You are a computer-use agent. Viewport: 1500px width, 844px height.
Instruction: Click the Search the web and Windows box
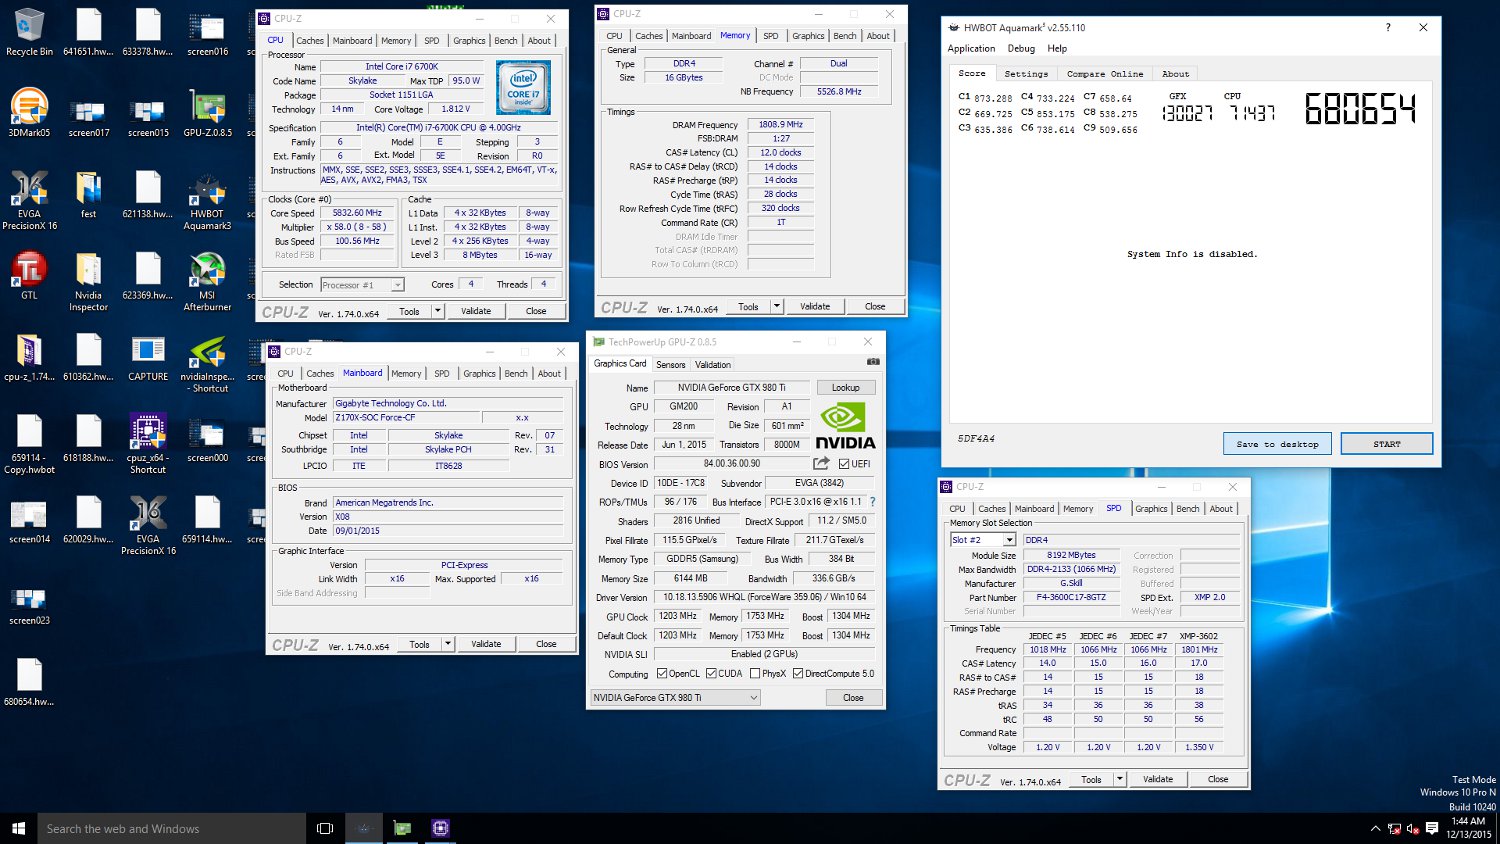(171, 828)
